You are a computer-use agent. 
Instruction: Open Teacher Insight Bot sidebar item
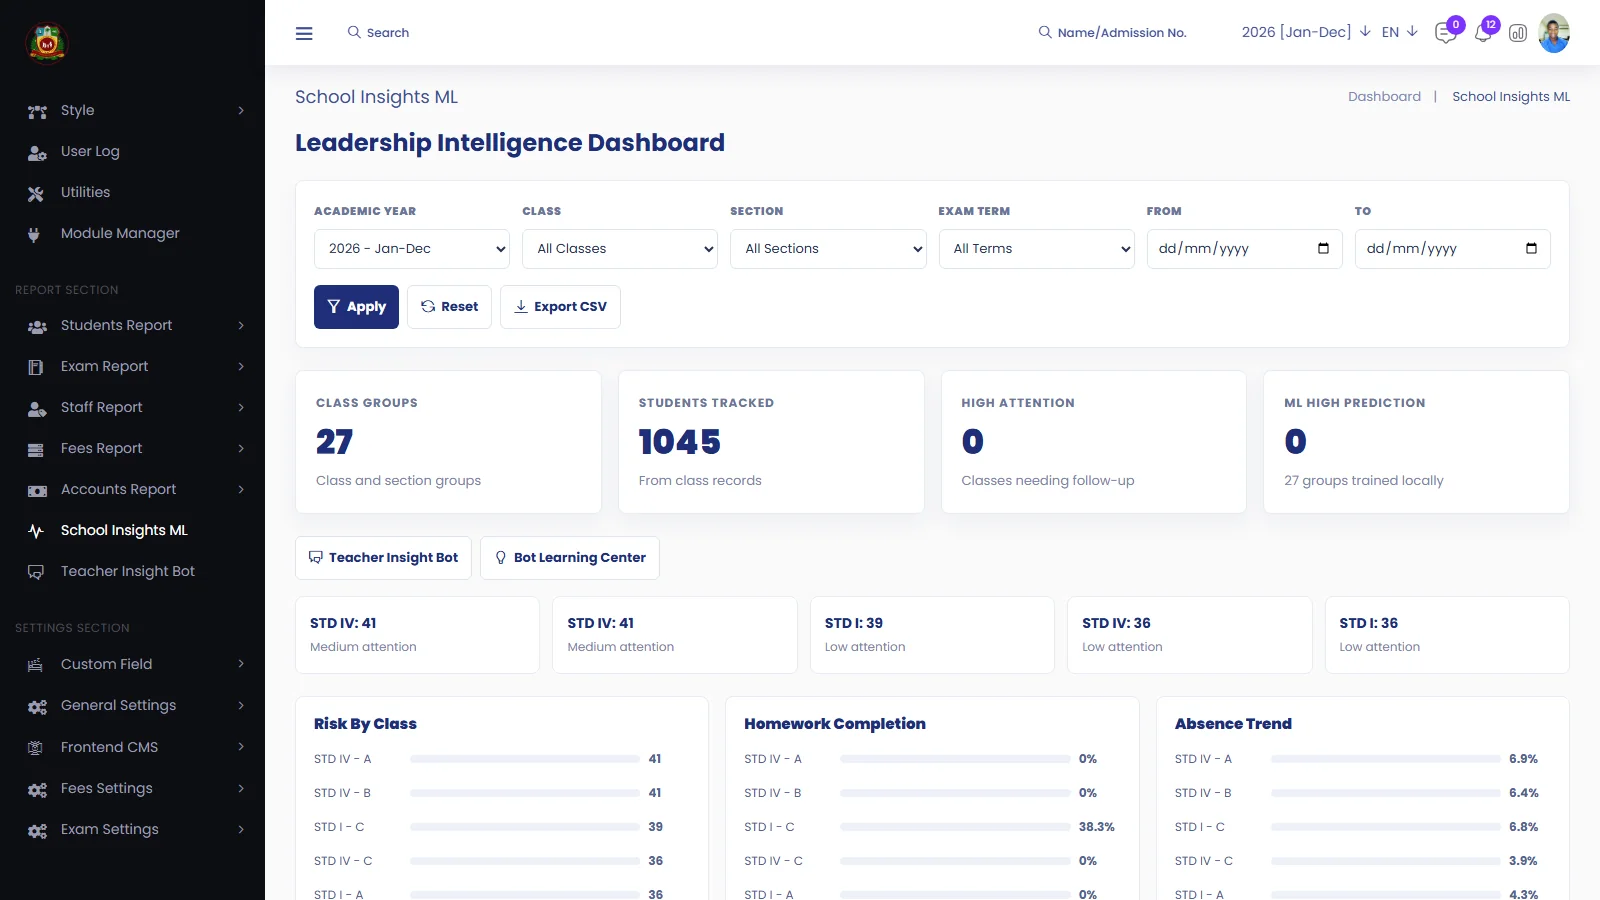pos(132,572)
